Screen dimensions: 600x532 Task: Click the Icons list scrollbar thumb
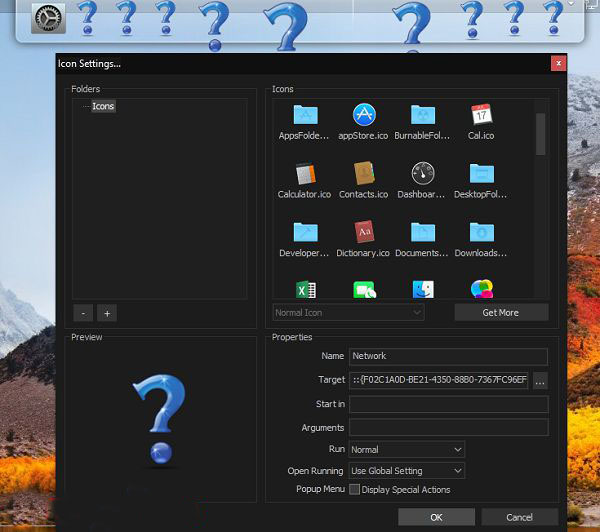point(541,134)
